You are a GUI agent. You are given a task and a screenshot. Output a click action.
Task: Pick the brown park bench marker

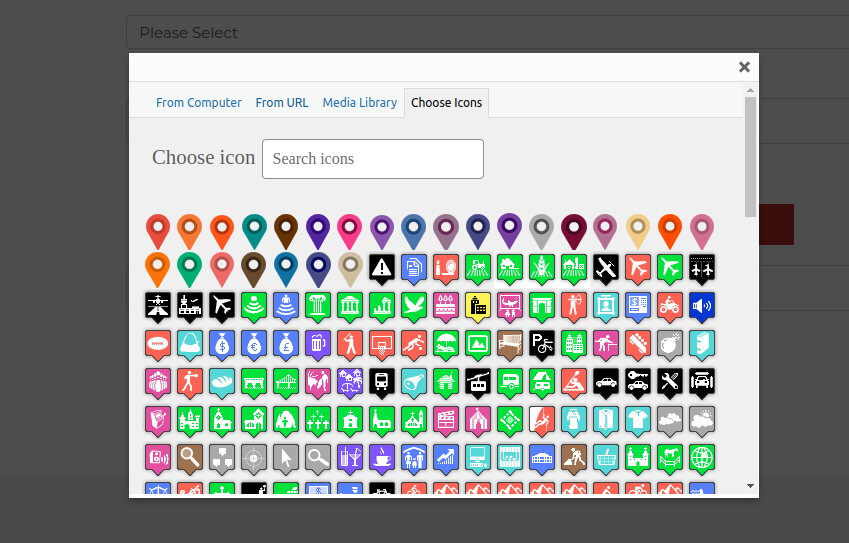point(510,344)
